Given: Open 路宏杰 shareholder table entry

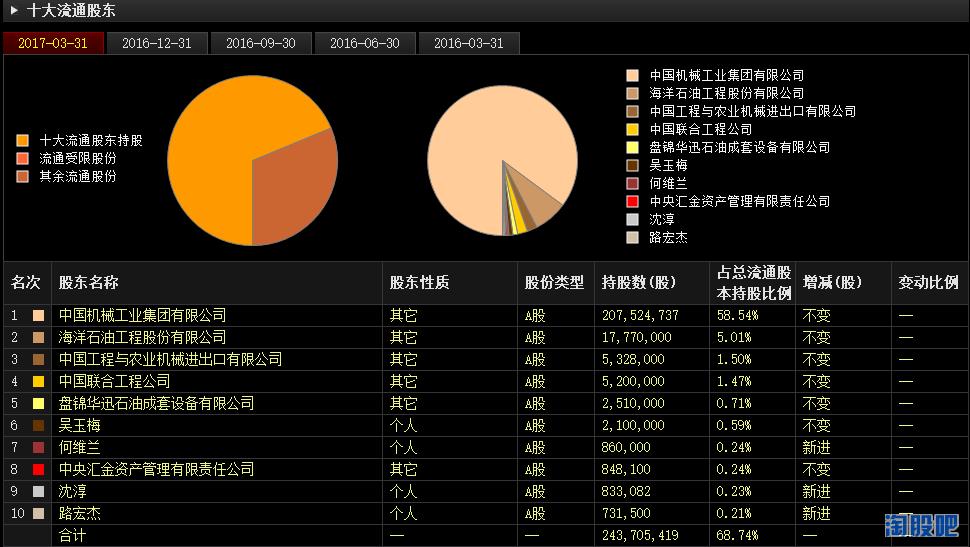Looking at the screenshot, I should point(79,514).
